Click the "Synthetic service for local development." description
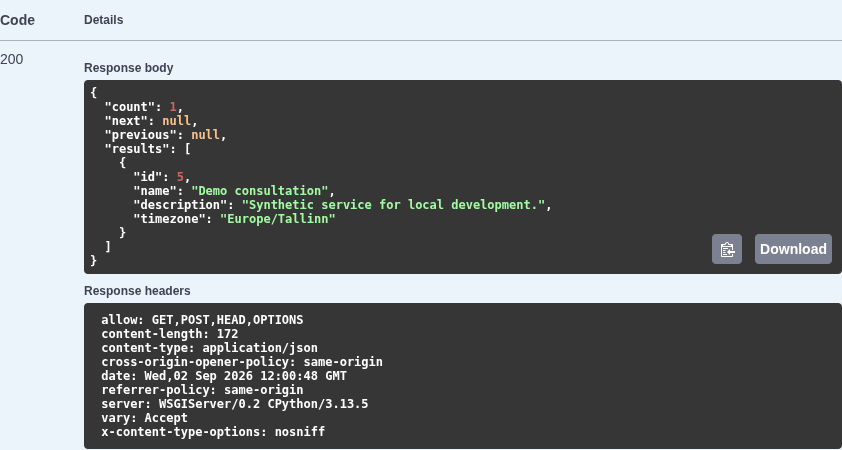842x450 pixels. tap(393, 205)
